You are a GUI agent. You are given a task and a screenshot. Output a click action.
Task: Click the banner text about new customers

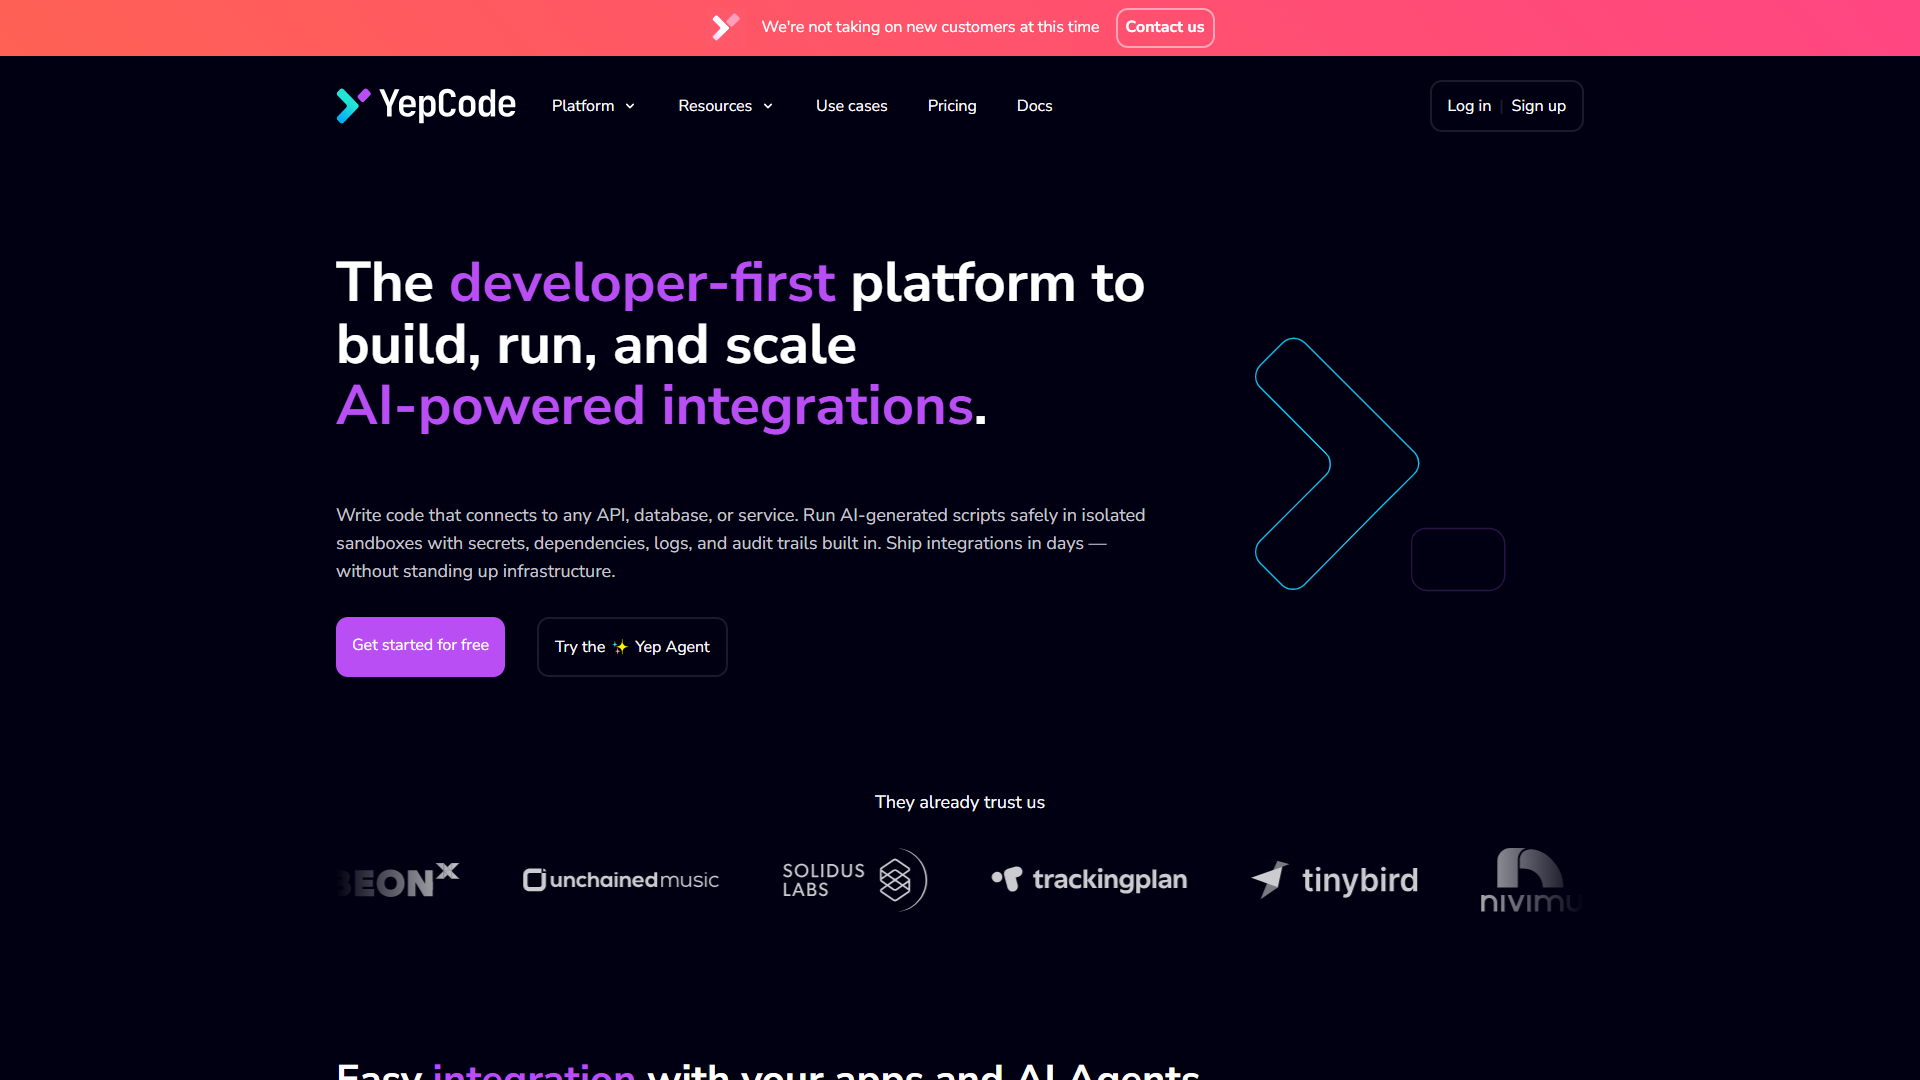[930, 27]
